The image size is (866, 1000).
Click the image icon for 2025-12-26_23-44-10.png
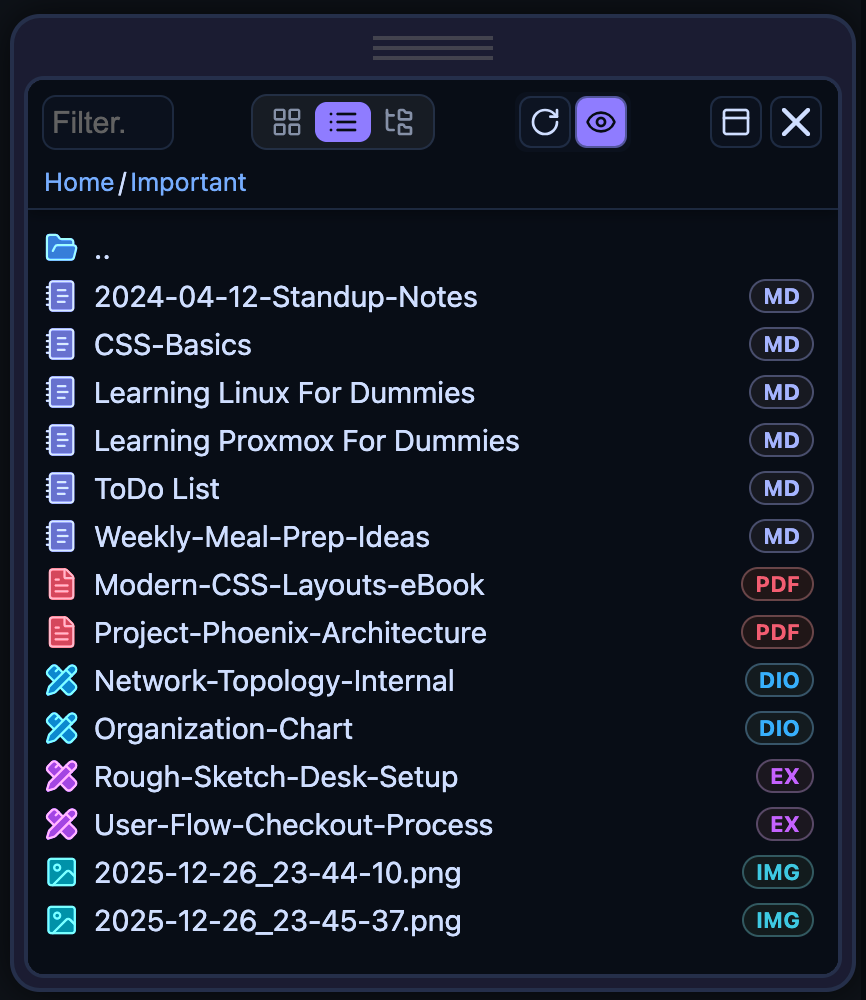[x=61, y=873]
